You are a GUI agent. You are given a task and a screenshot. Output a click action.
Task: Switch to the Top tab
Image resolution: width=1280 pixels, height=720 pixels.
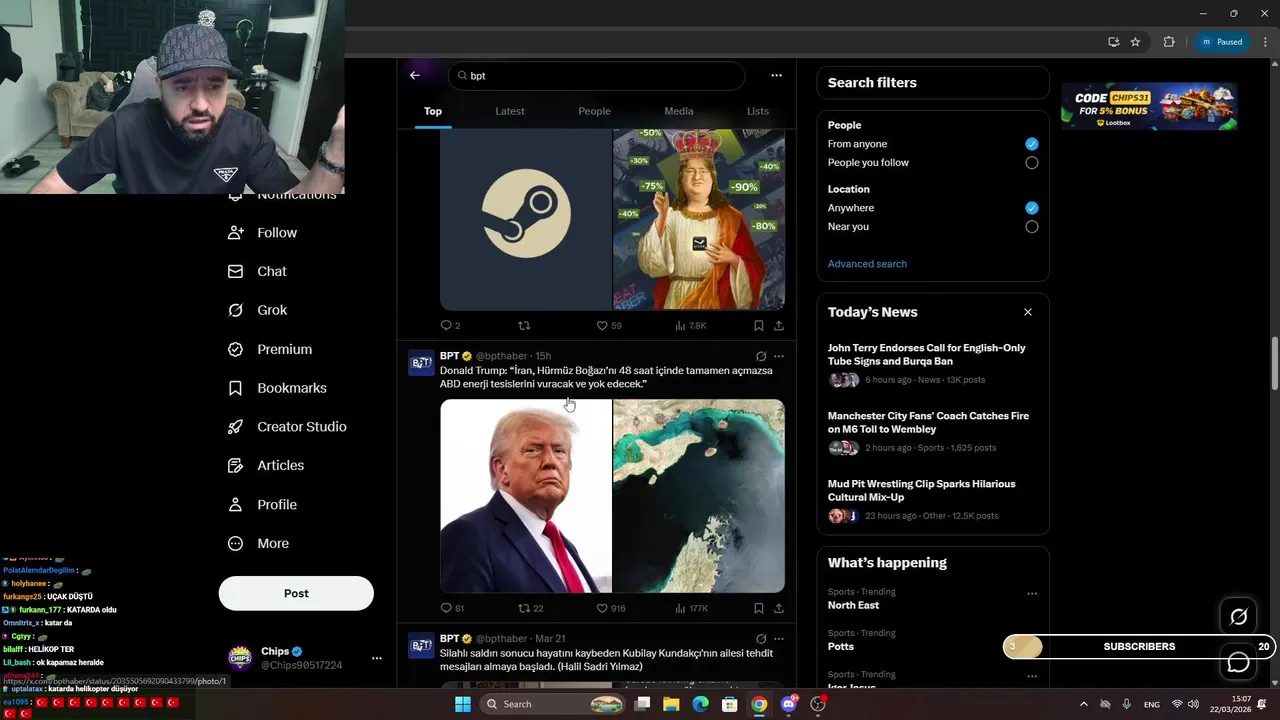pos(433,111)
